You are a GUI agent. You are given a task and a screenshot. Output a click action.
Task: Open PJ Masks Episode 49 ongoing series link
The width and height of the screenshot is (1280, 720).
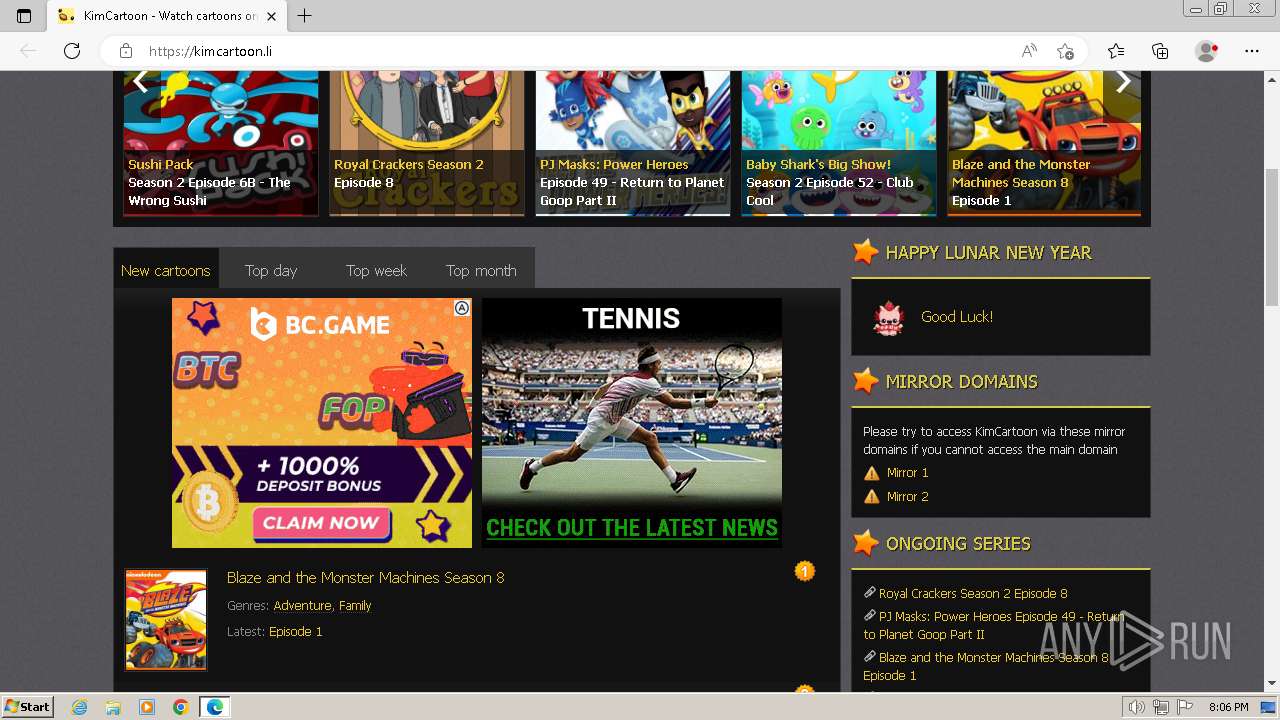(x=993, y=625)
